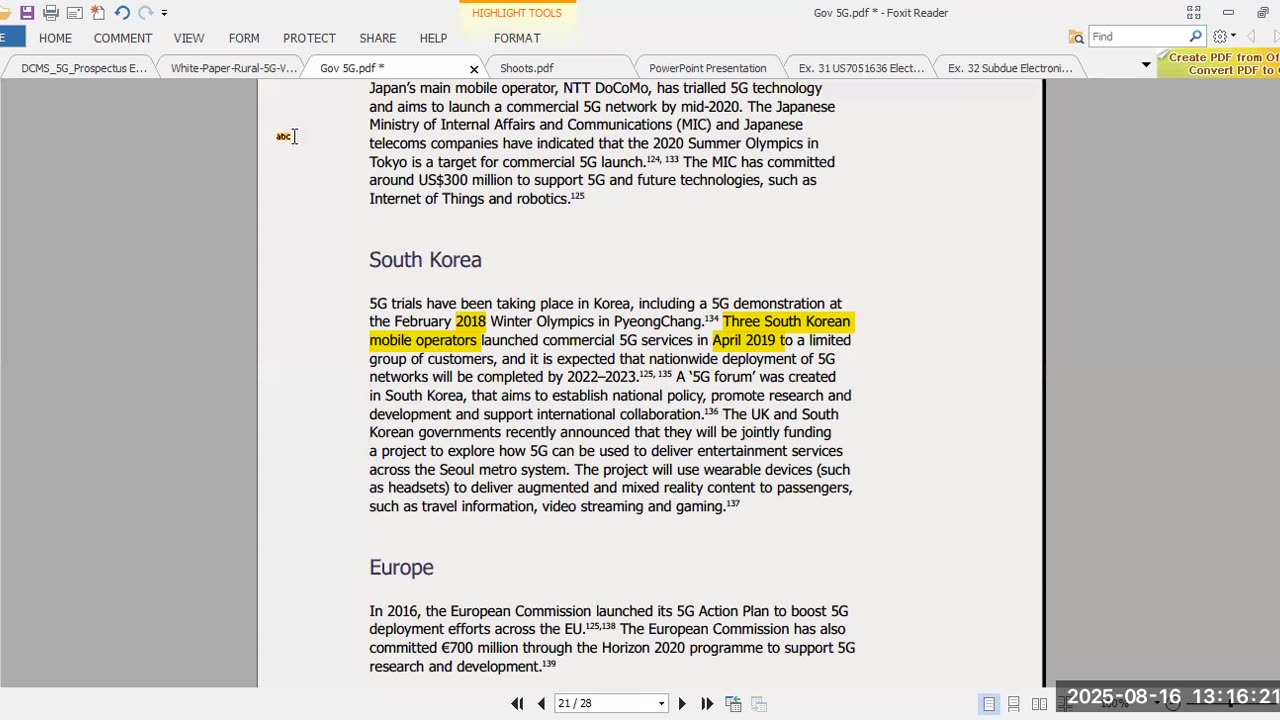Open the FORMAT tab under Highlight Tools
The image size is (1280, 720).
click(x=517, y=38)
